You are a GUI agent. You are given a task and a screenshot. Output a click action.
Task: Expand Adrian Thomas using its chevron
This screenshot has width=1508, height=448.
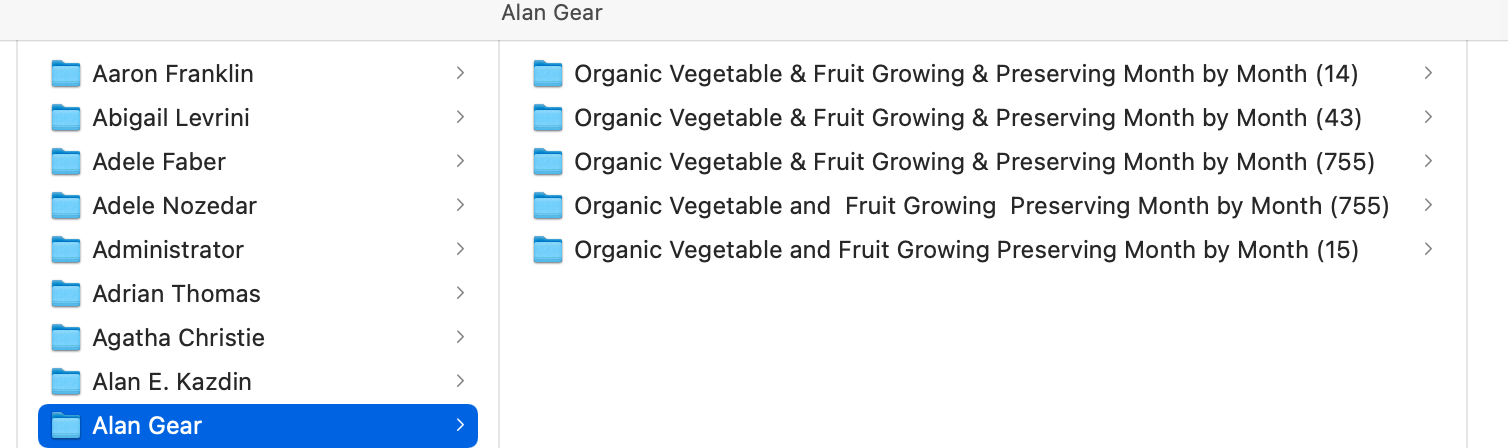(x=460, y=293)
